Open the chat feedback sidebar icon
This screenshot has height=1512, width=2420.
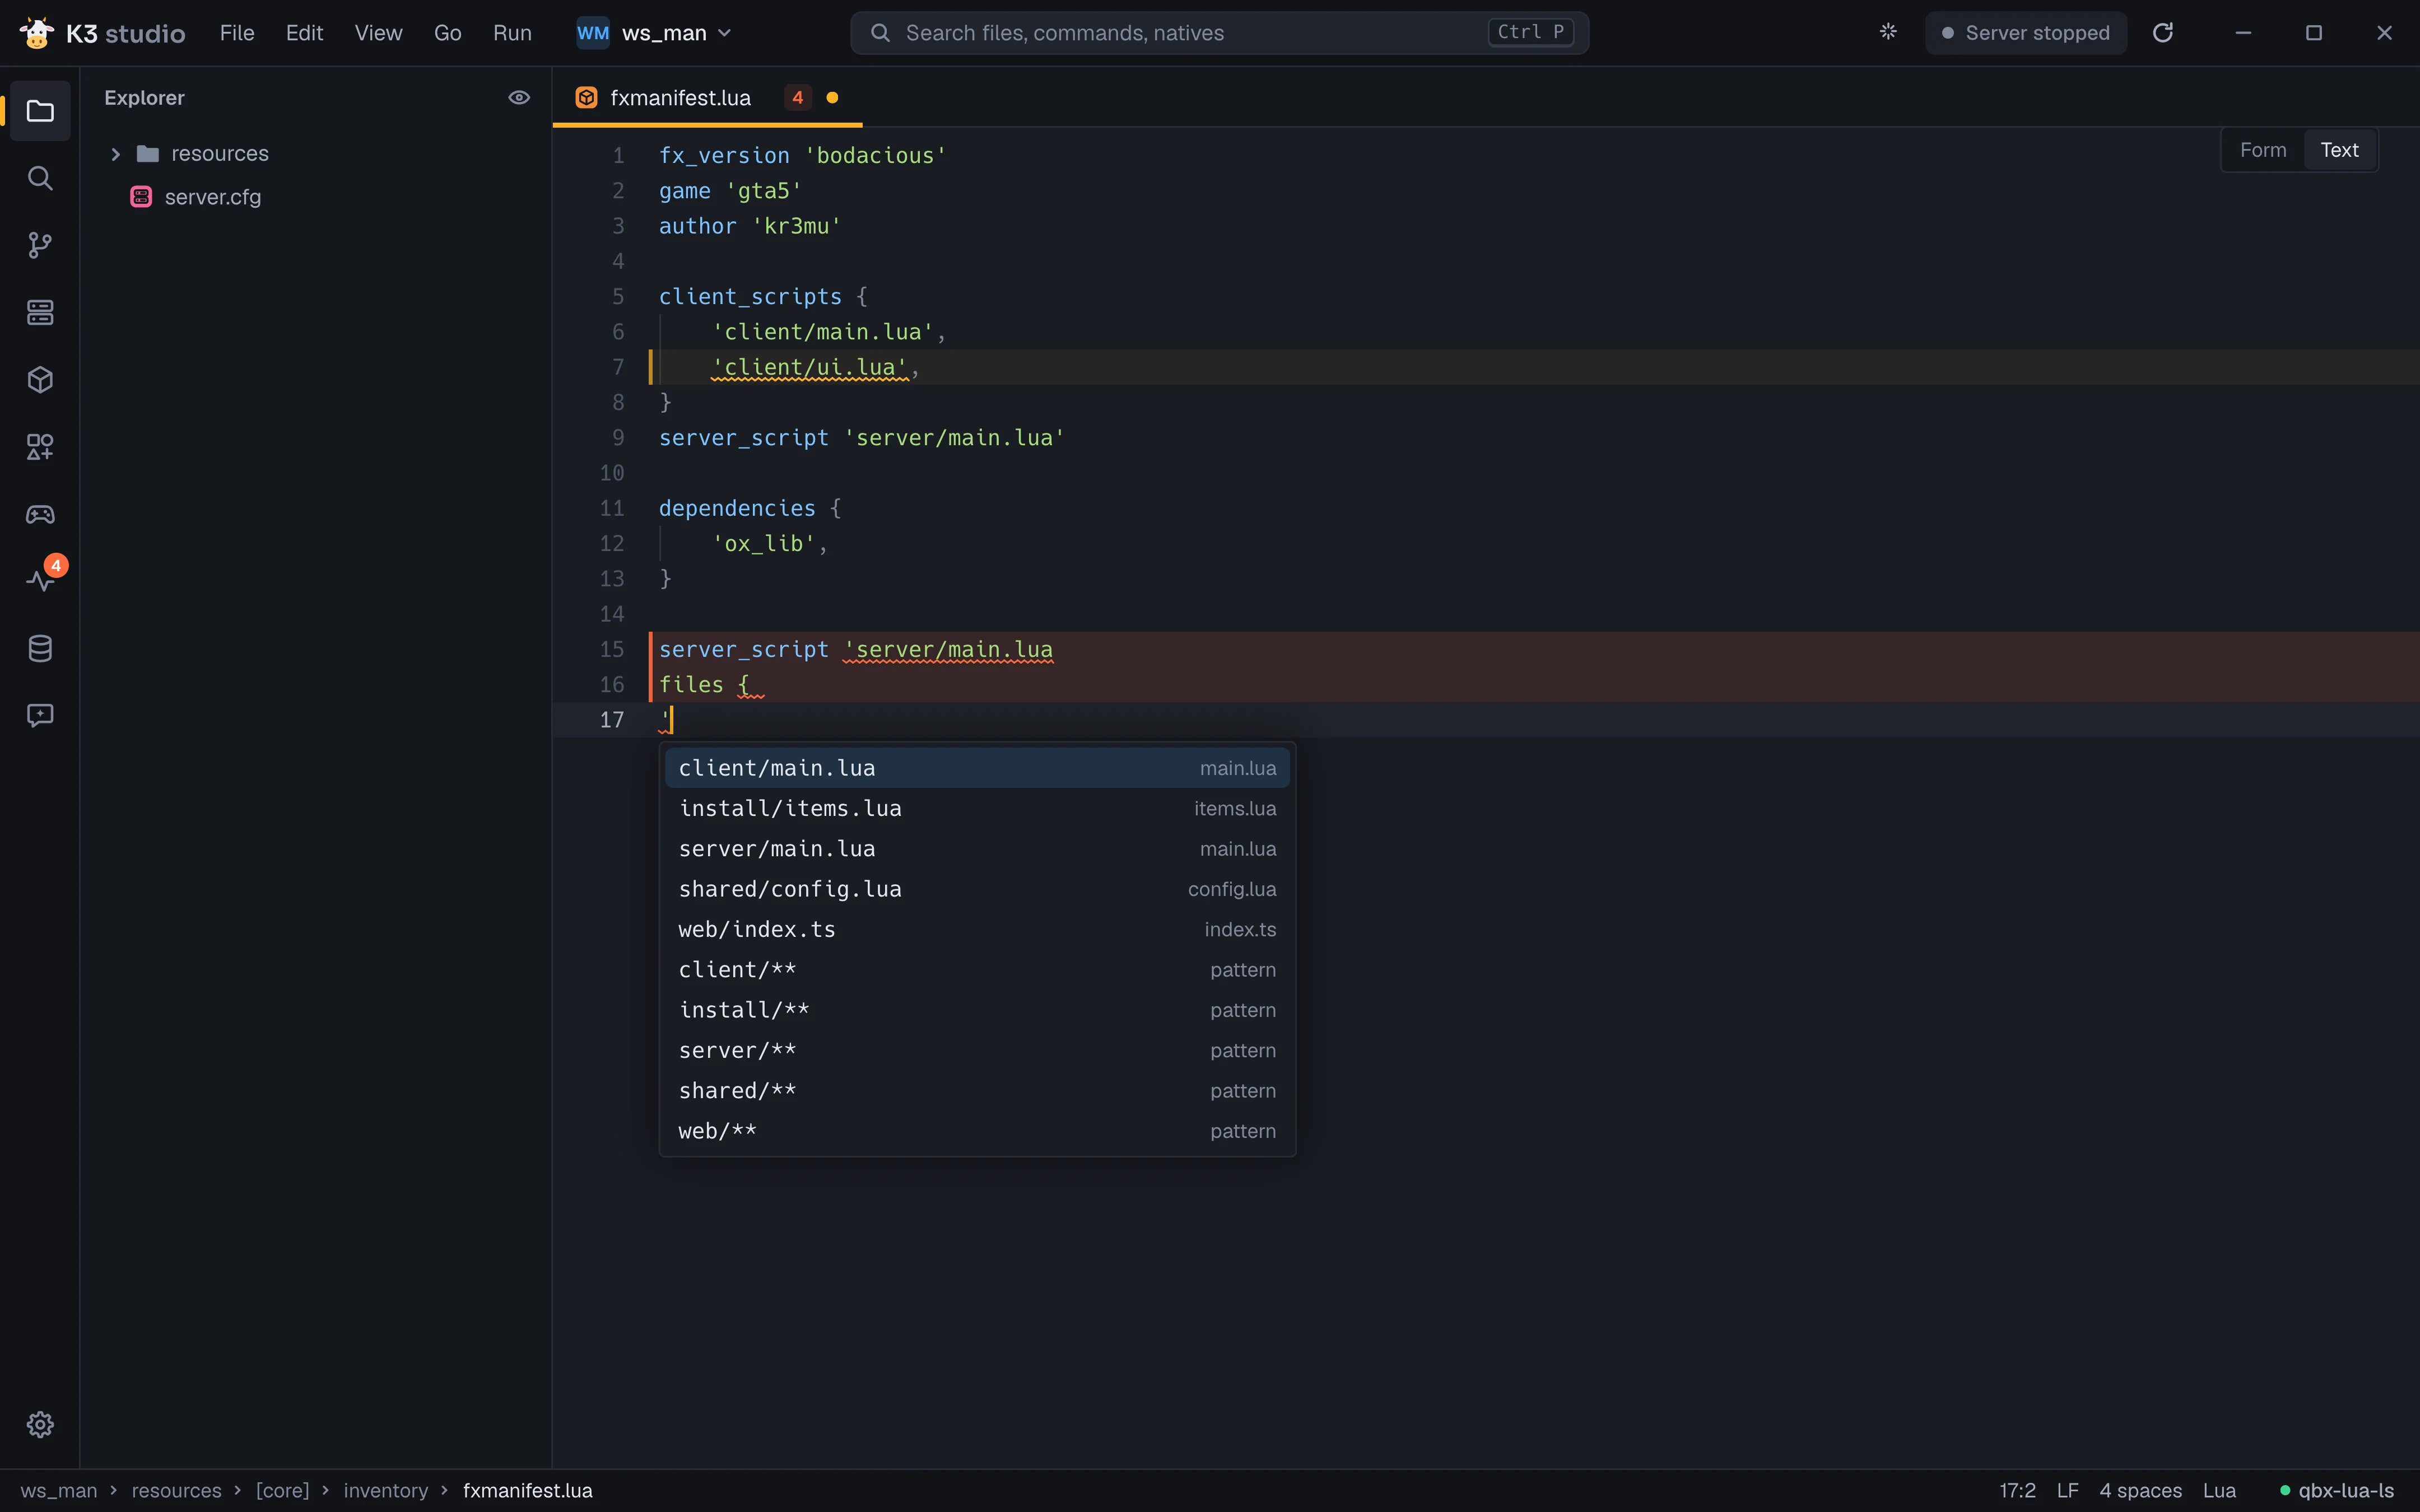40,715
